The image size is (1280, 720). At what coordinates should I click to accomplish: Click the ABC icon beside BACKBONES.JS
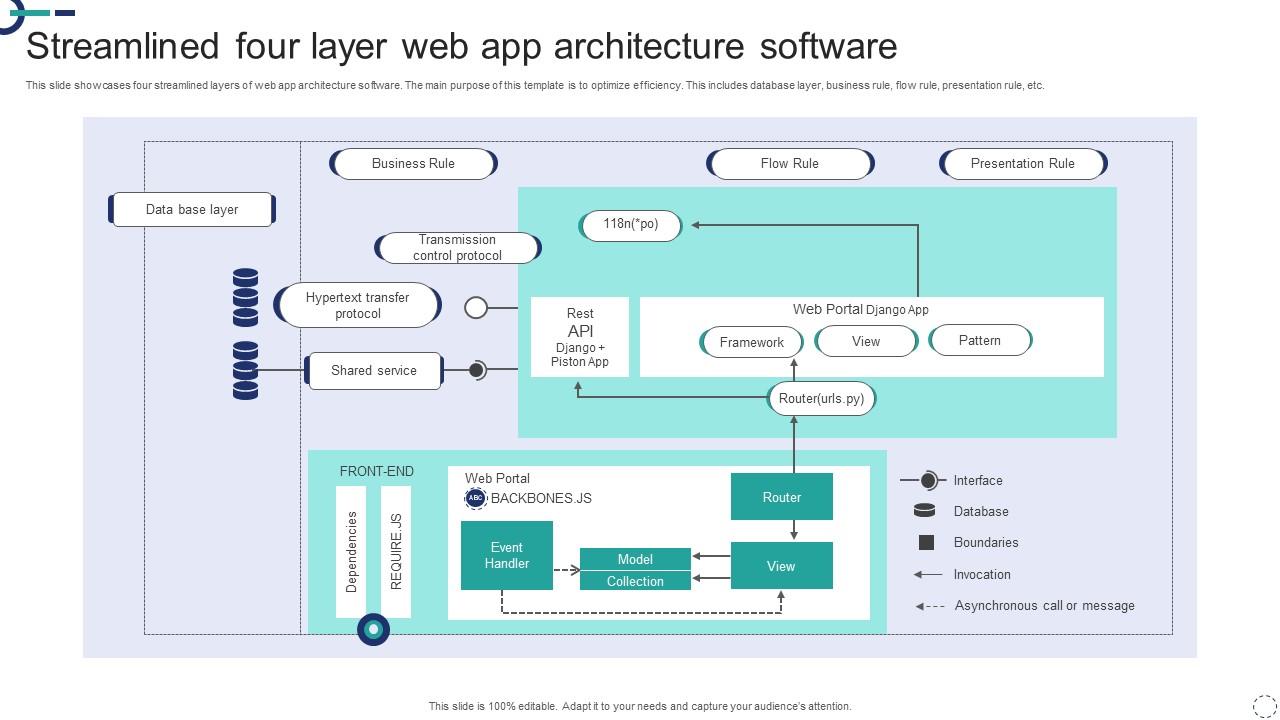(475, 497)
